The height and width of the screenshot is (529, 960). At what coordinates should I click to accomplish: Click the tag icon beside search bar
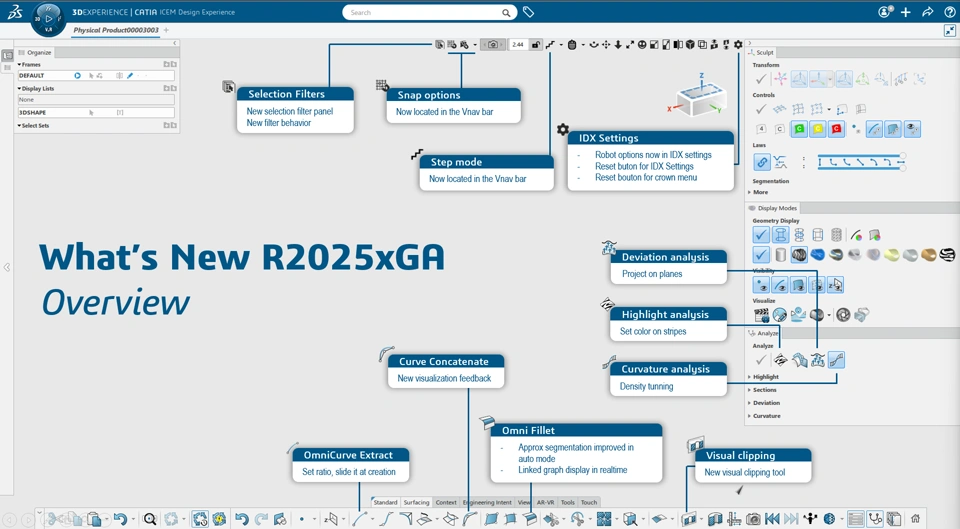[x=528, y=12]
